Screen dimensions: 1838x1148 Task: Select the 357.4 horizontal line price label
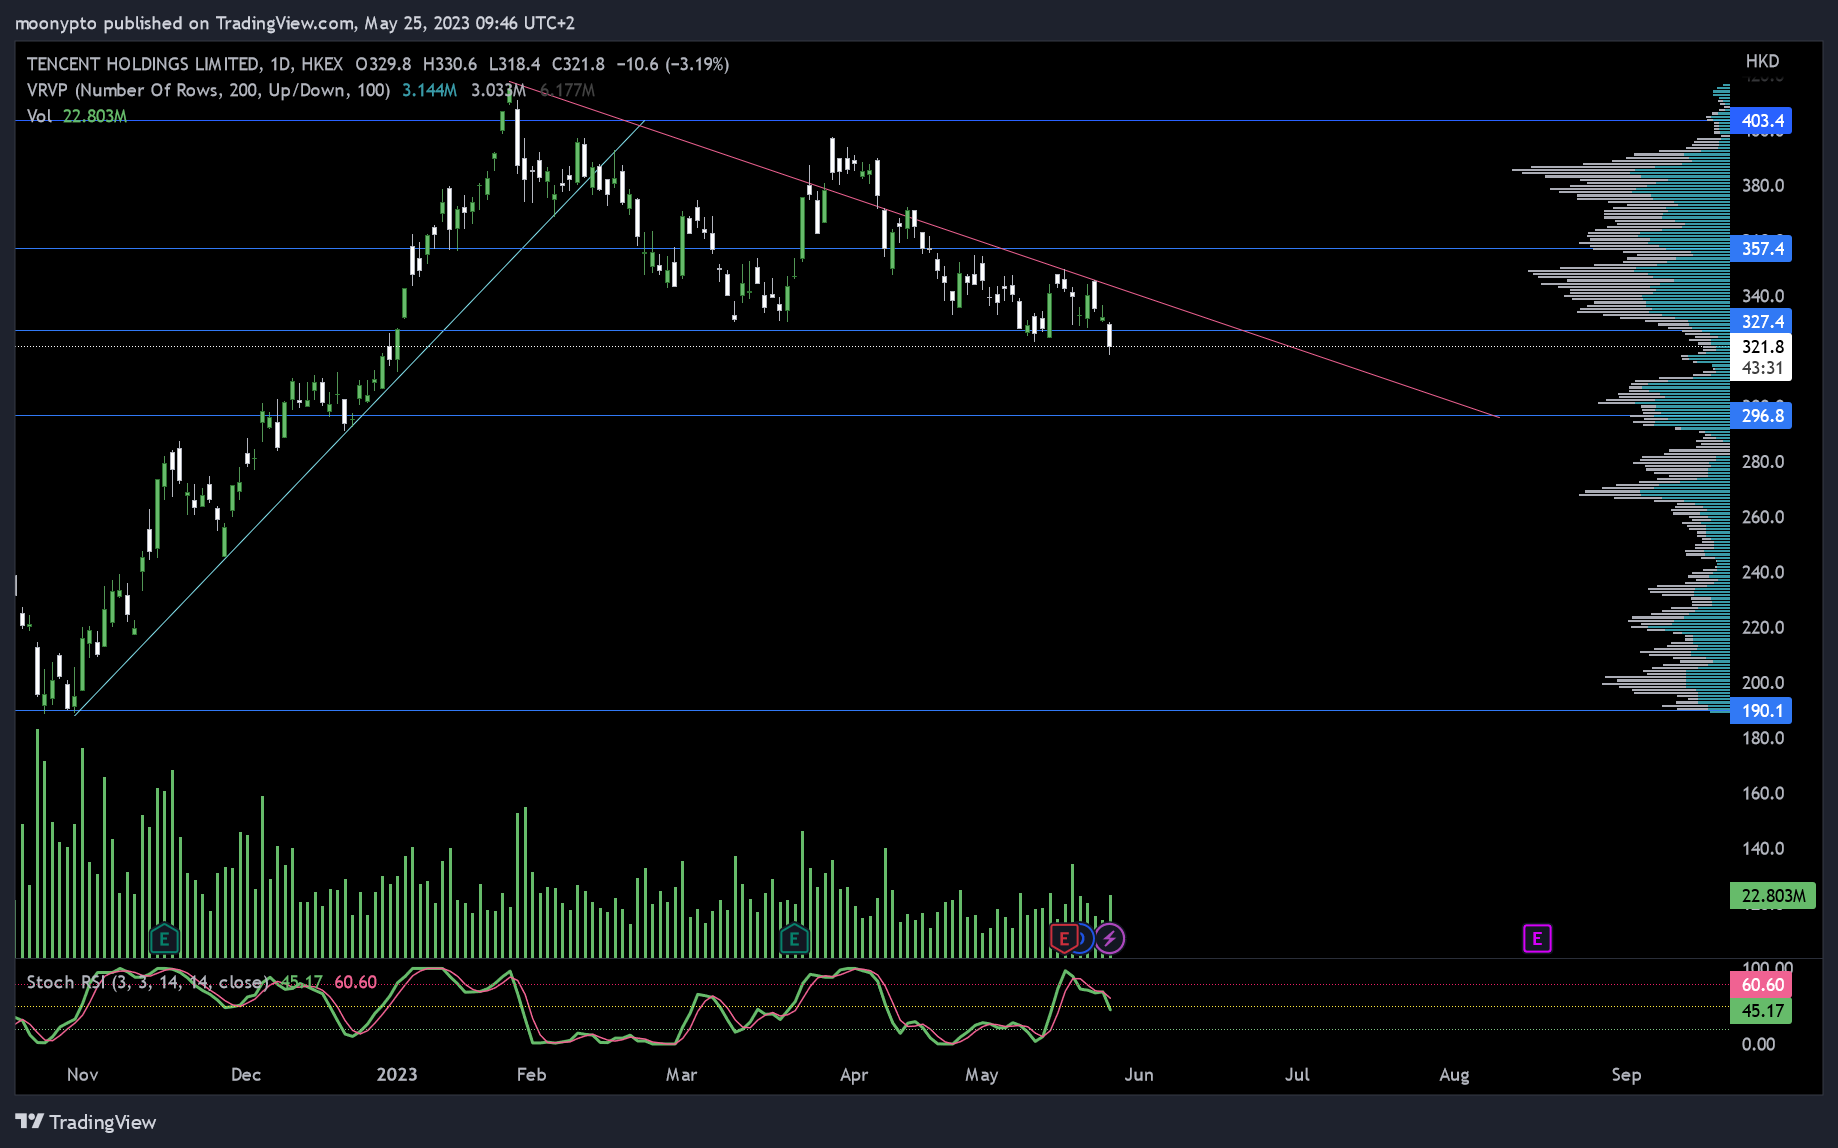coord(1761,248)
